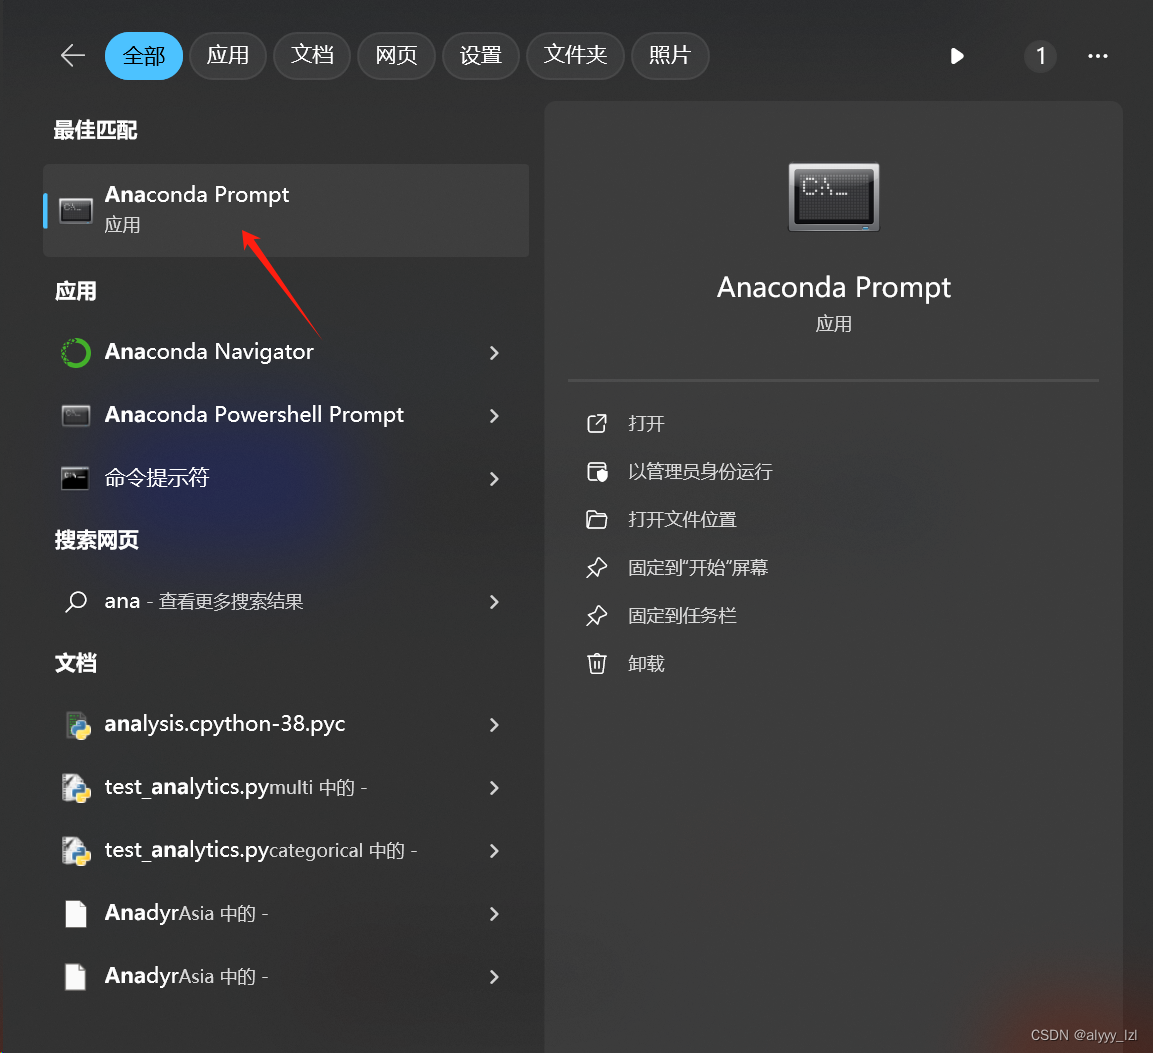Expand the test_analytics.py categorical chevron

[494, 851]
